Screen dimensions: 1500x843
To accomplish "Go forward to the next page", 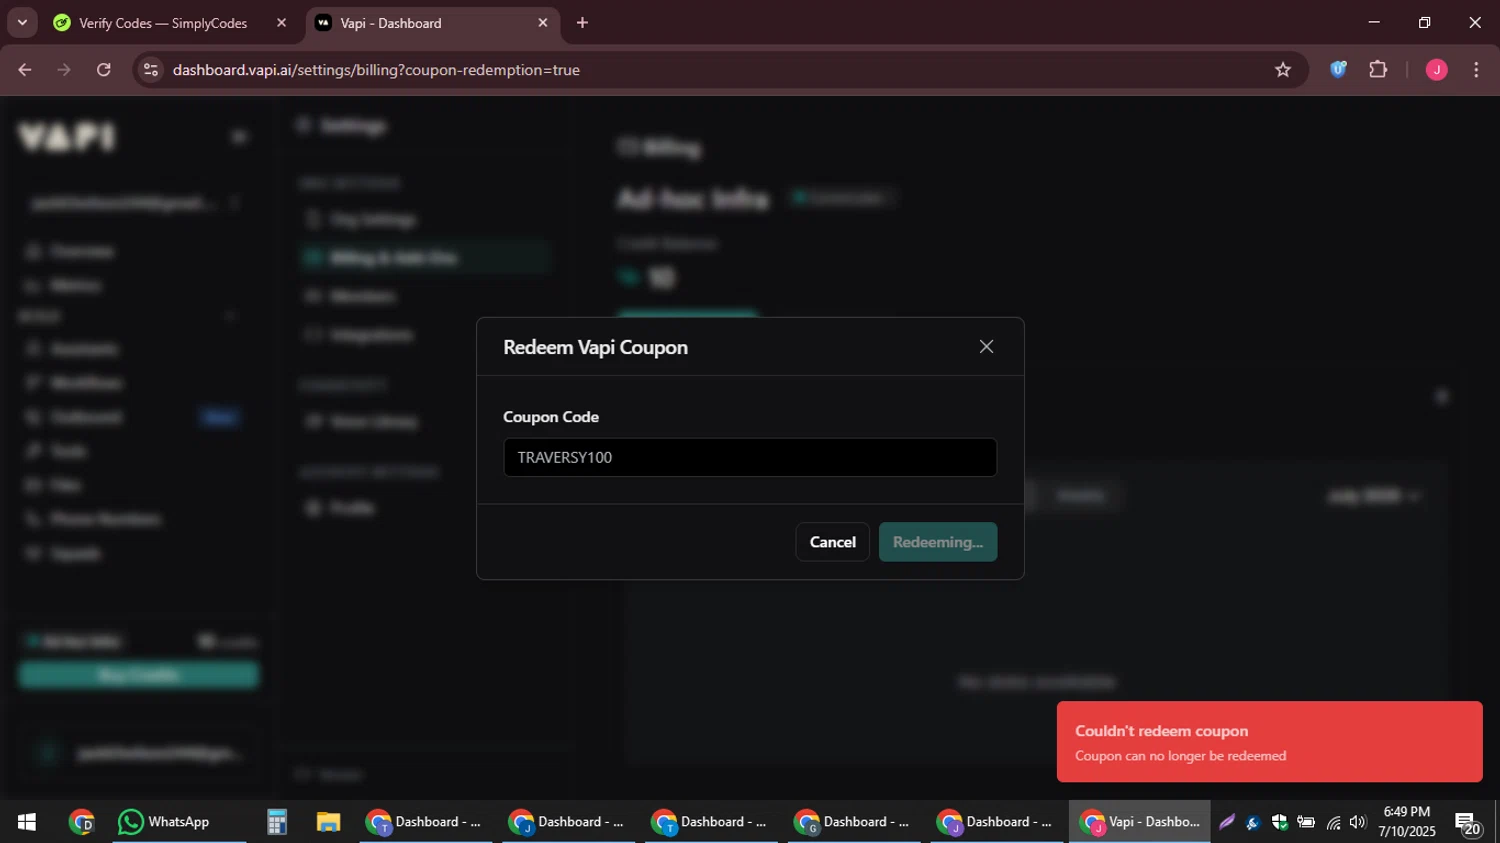I will coord(64,70).
